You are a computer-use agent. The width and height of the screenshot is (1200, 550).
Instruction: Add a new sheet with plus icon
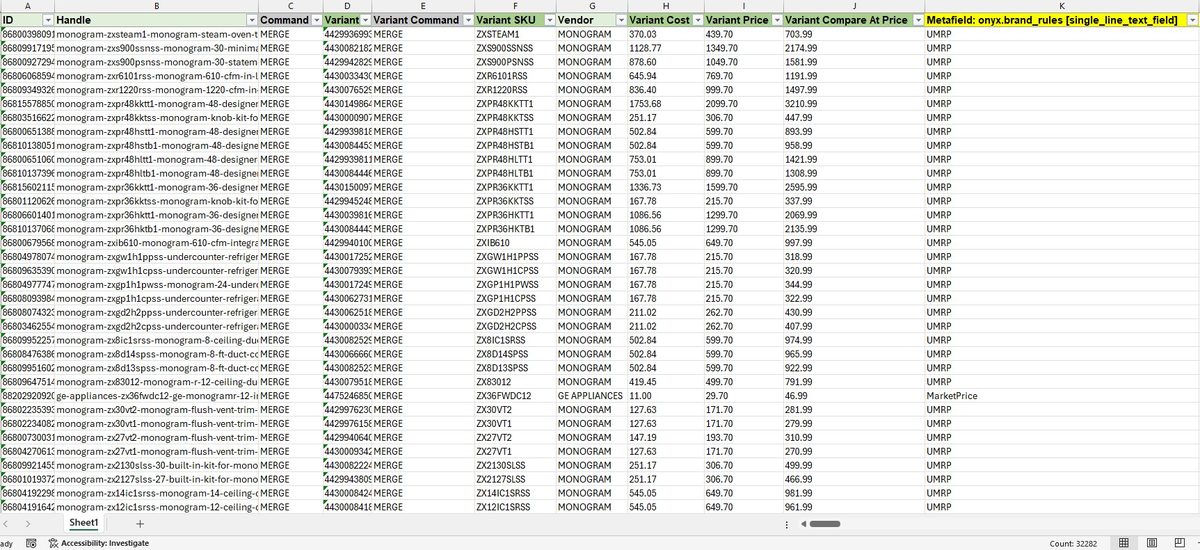click(x=139, y=523)
